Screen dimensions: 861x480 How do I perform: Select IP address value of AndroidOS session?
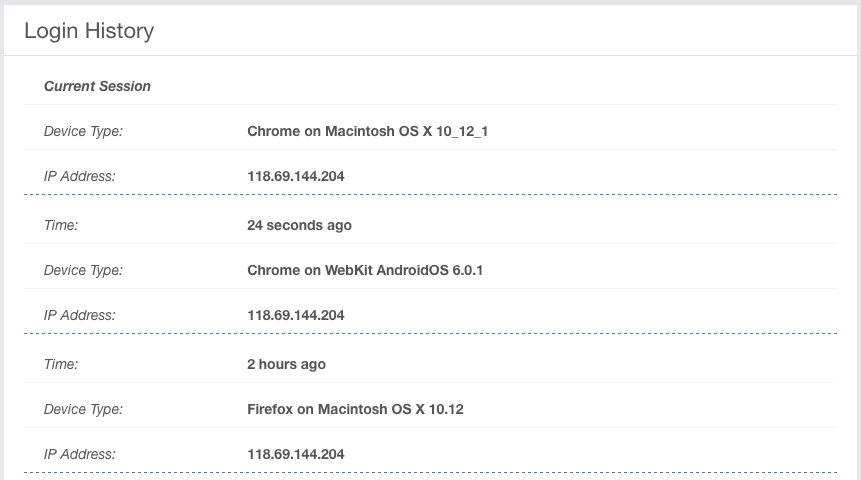tap(295, 315)
